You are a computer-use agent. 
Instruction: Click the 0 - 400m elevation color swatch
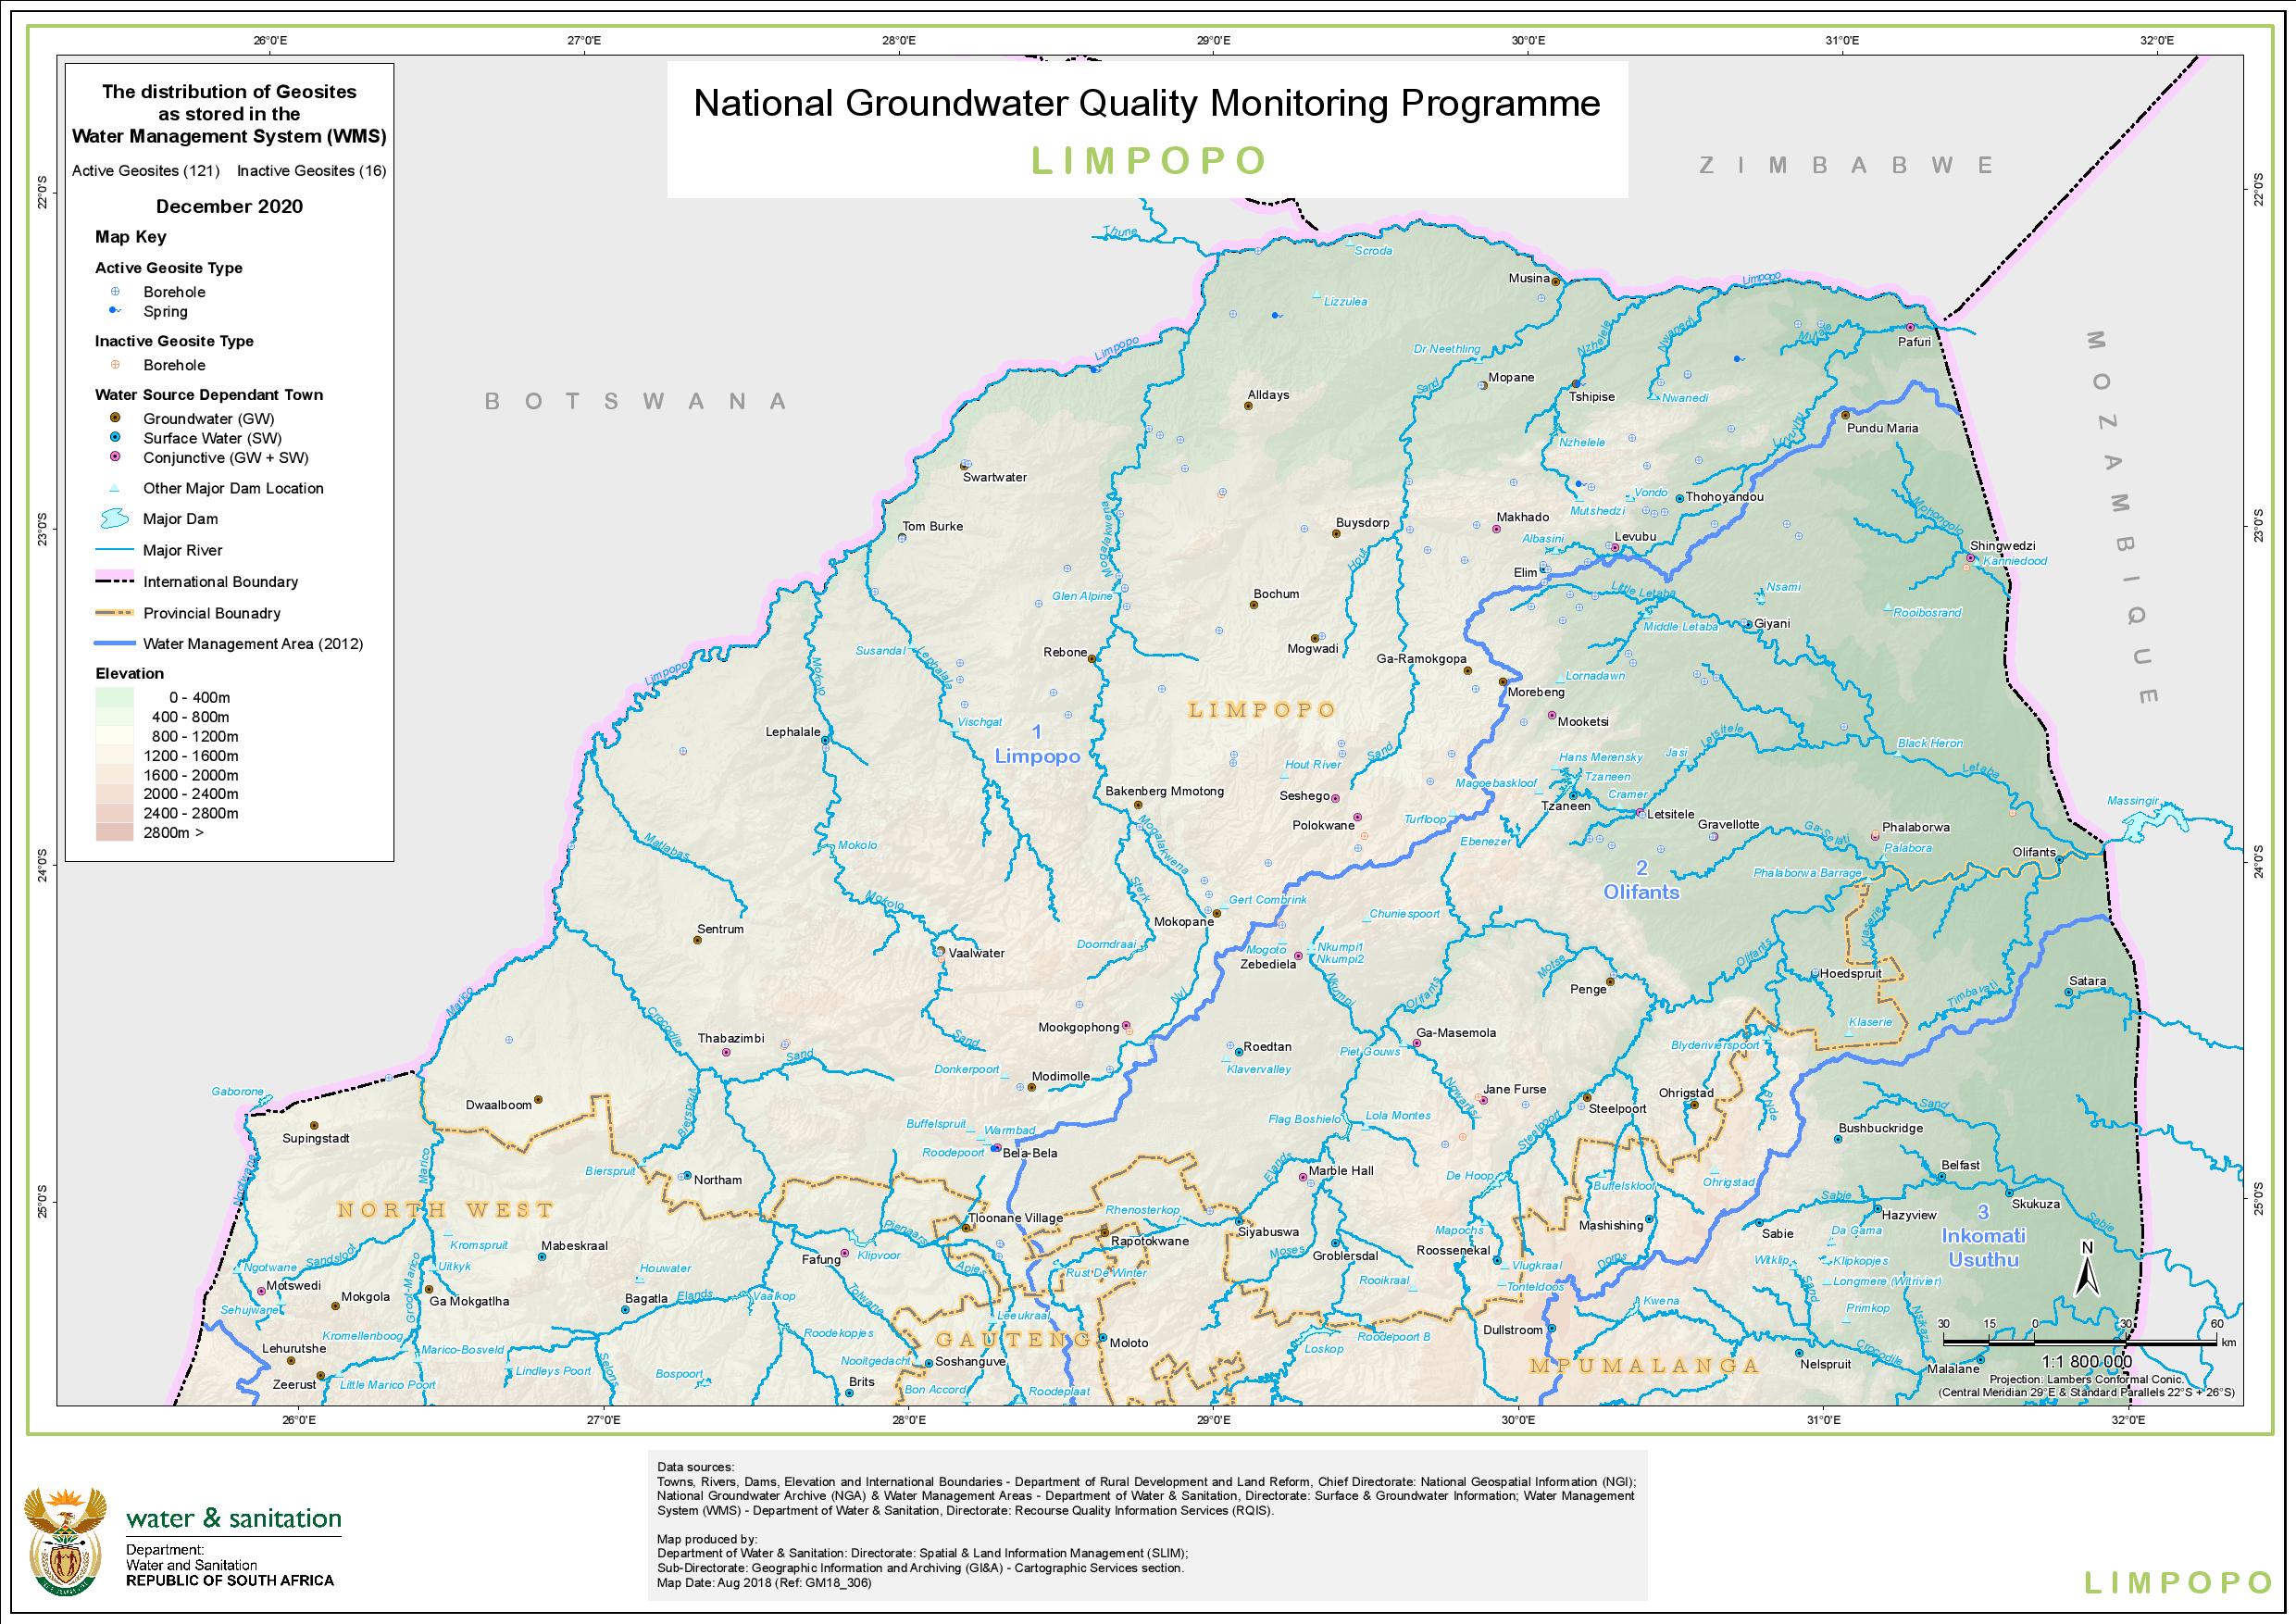pos(114,697)
